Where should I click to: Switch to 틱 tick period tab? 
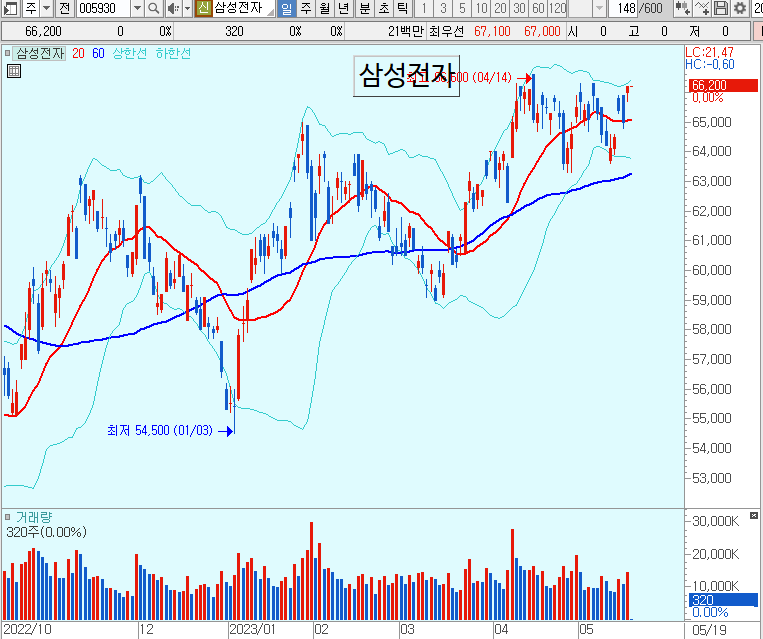[402, 8]
